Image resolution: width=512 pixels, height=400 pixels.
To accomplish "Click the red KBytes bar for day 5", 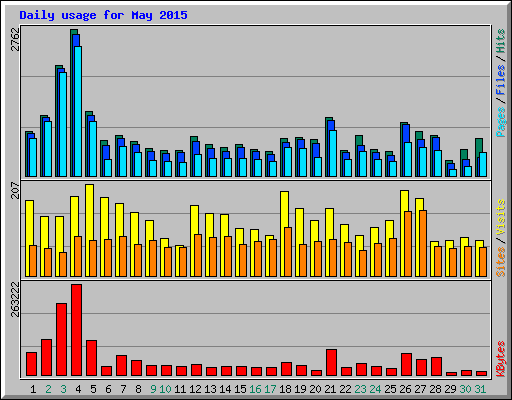I will tap(91, 358).
